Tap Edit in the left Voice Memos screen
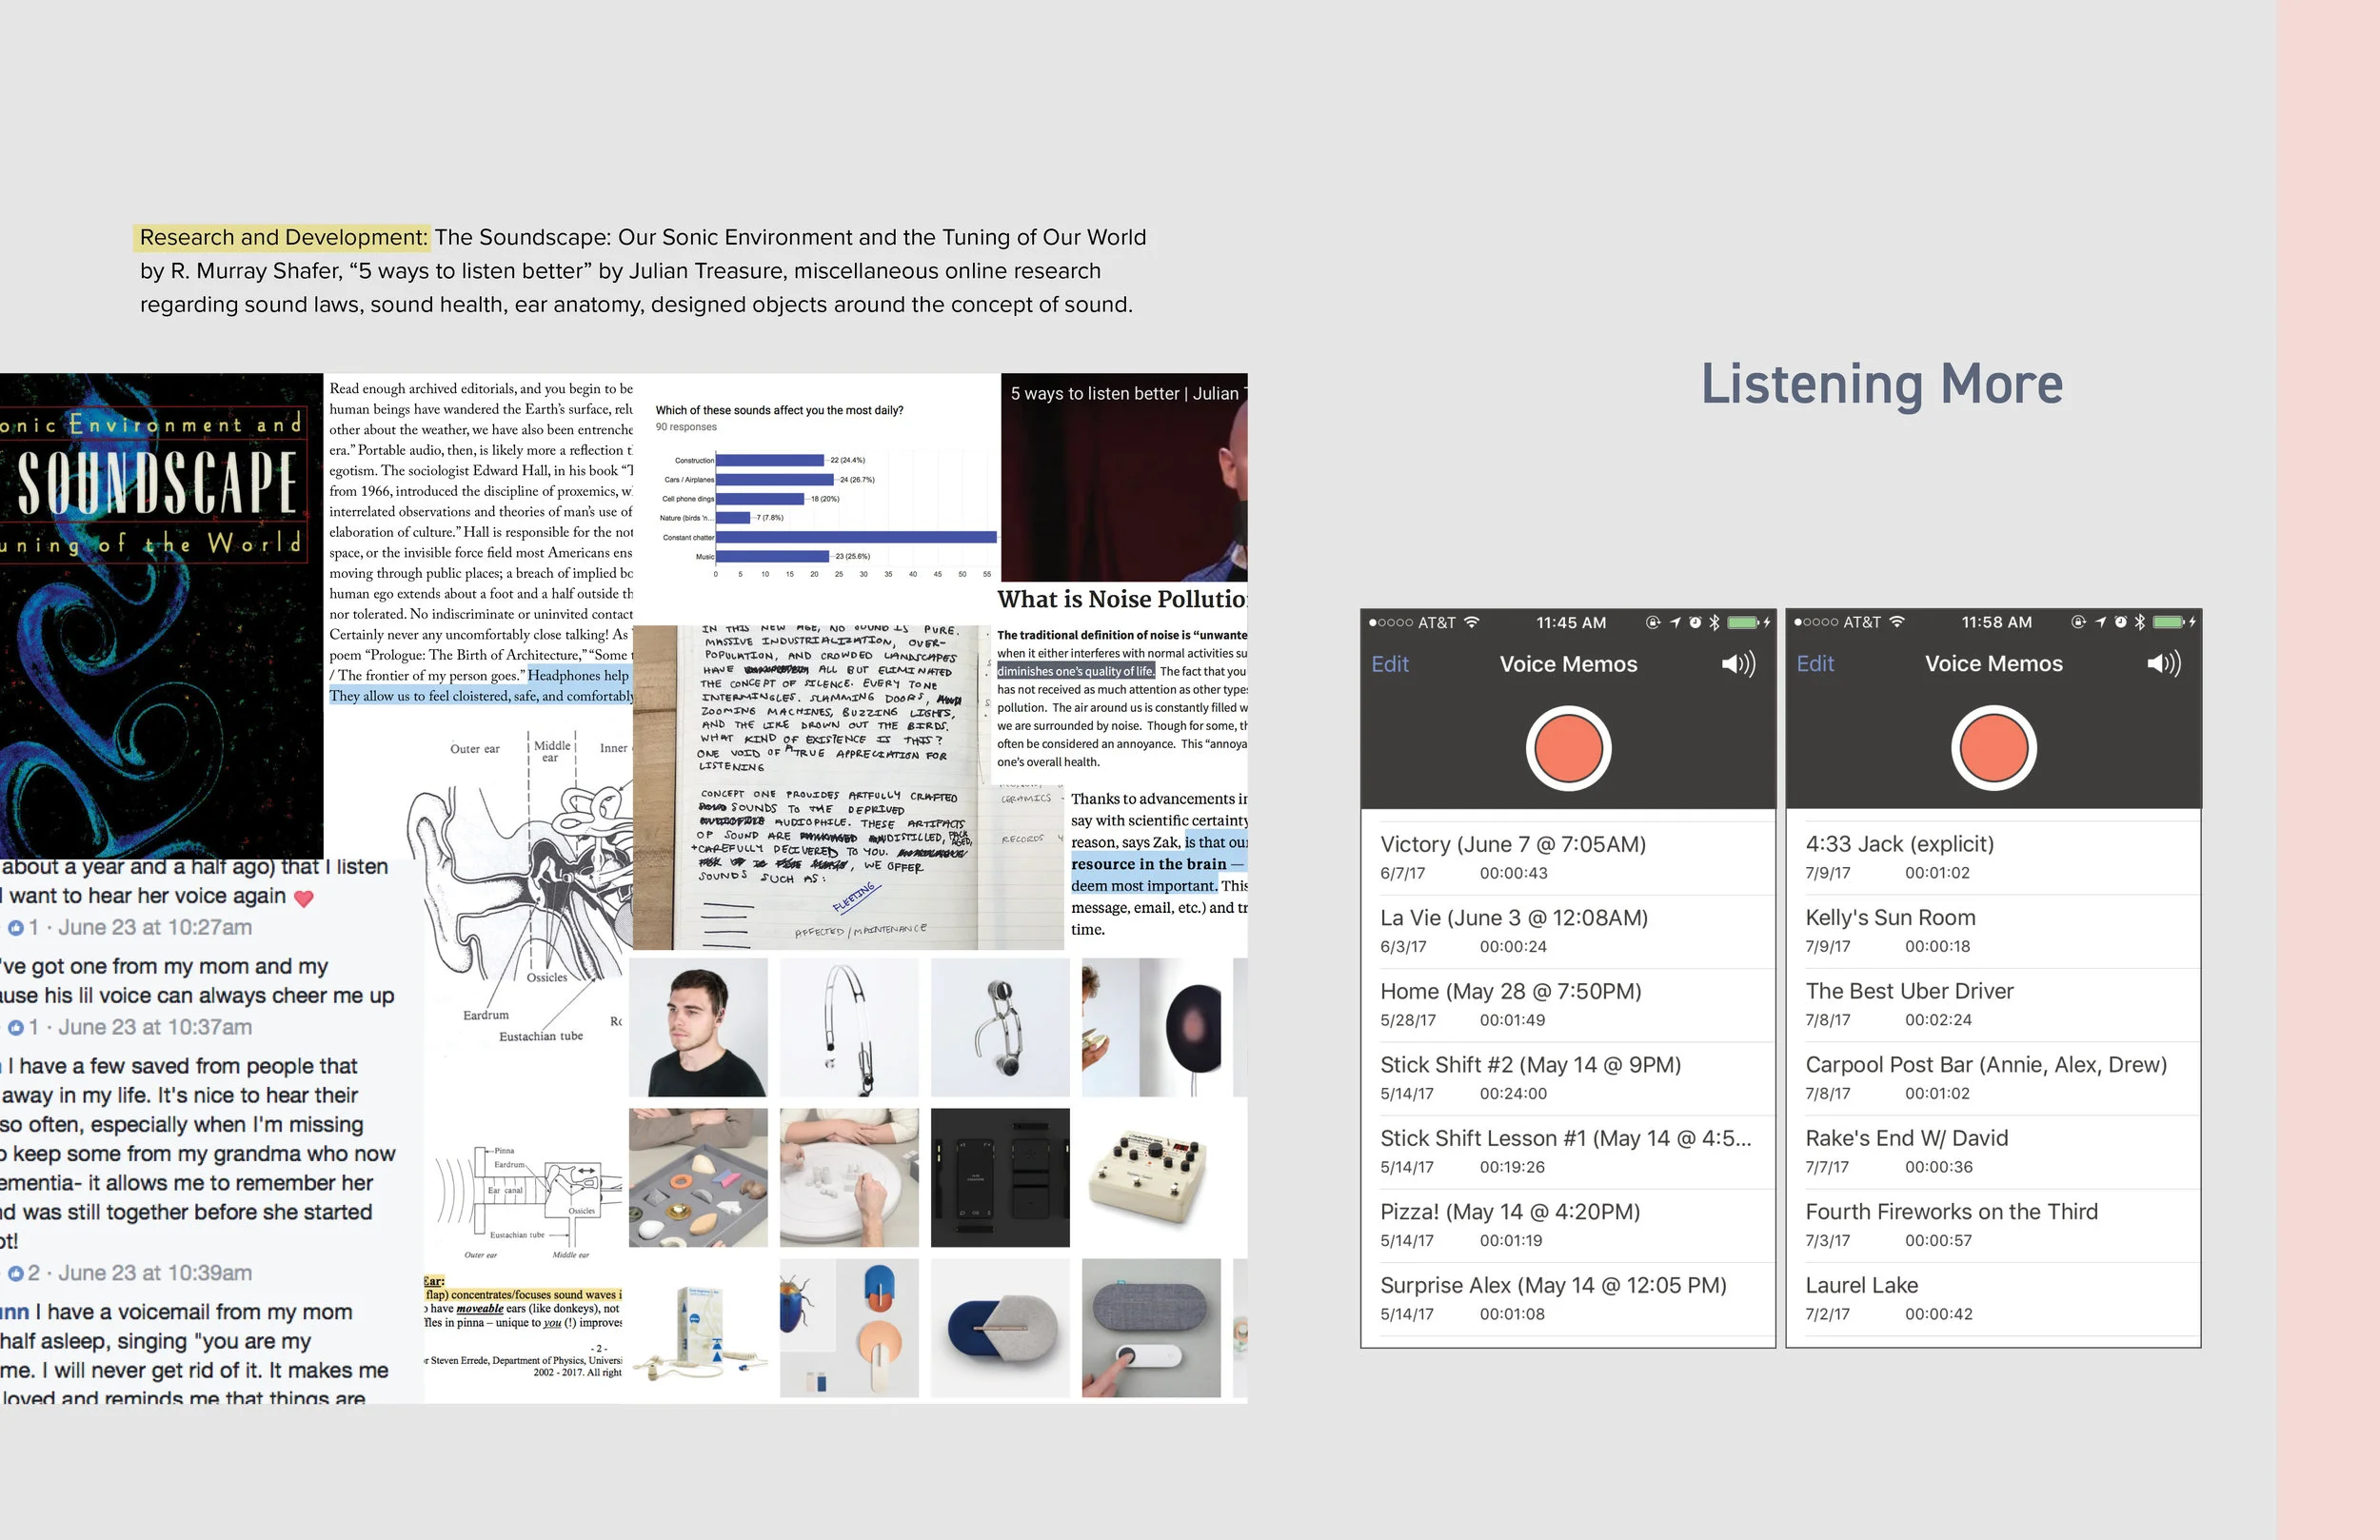Image resolution: width=2380 pixels, height=1540 pixels. [1389, 664]
